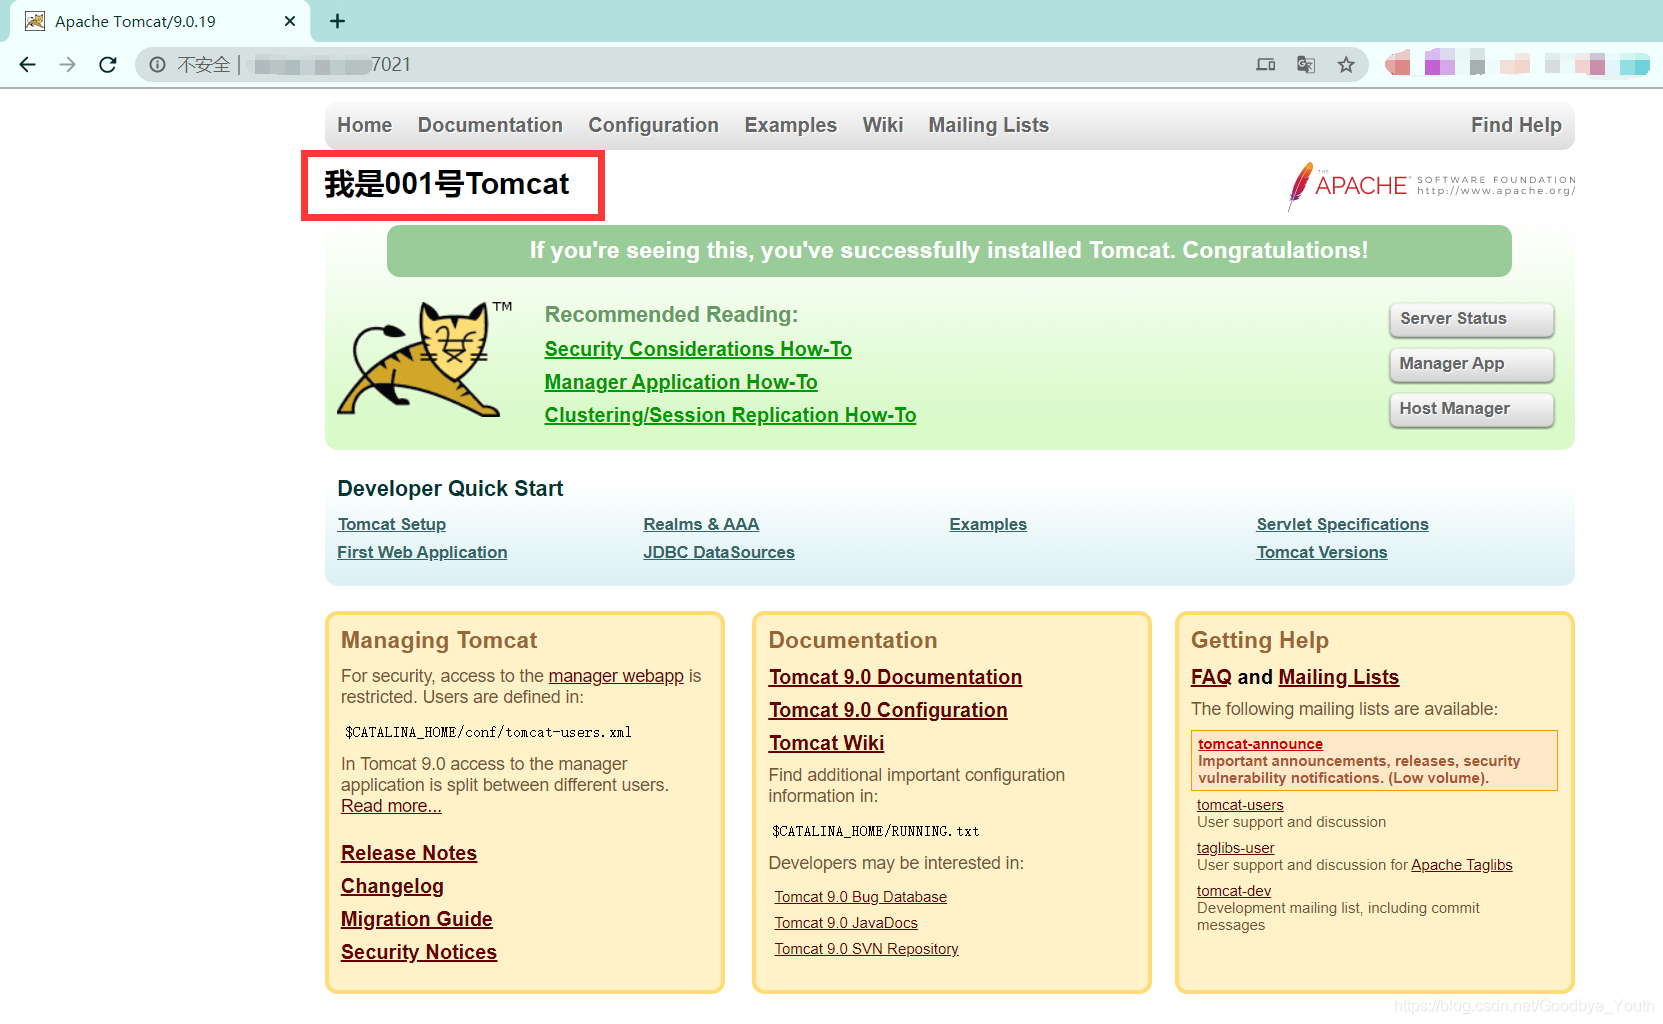Open the Apache Taglibs link
Screen dimensions: 1663x1024
(x=1461, y=865)
